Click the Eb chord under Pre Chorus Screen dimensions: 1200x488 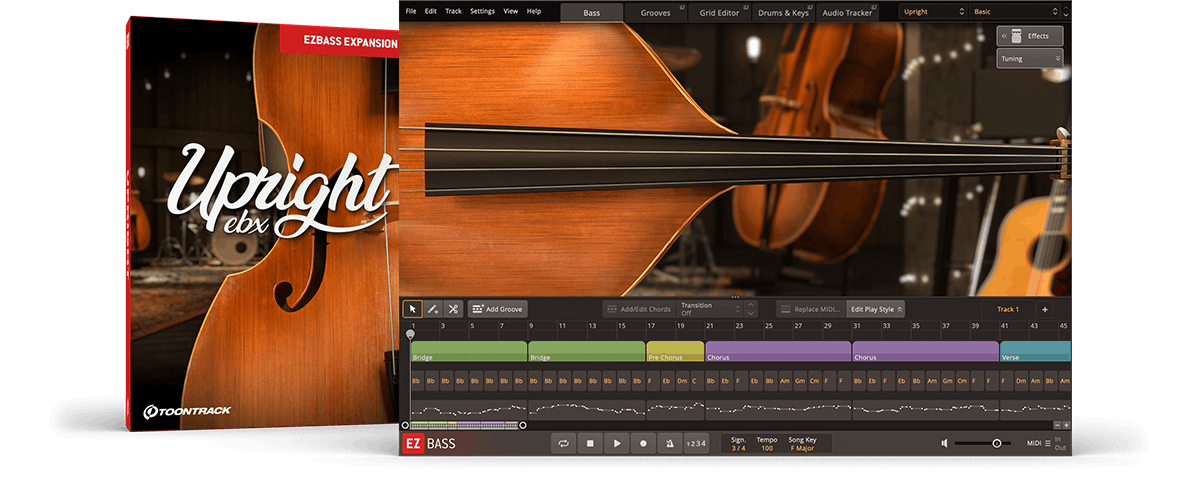tap(667, 381)
